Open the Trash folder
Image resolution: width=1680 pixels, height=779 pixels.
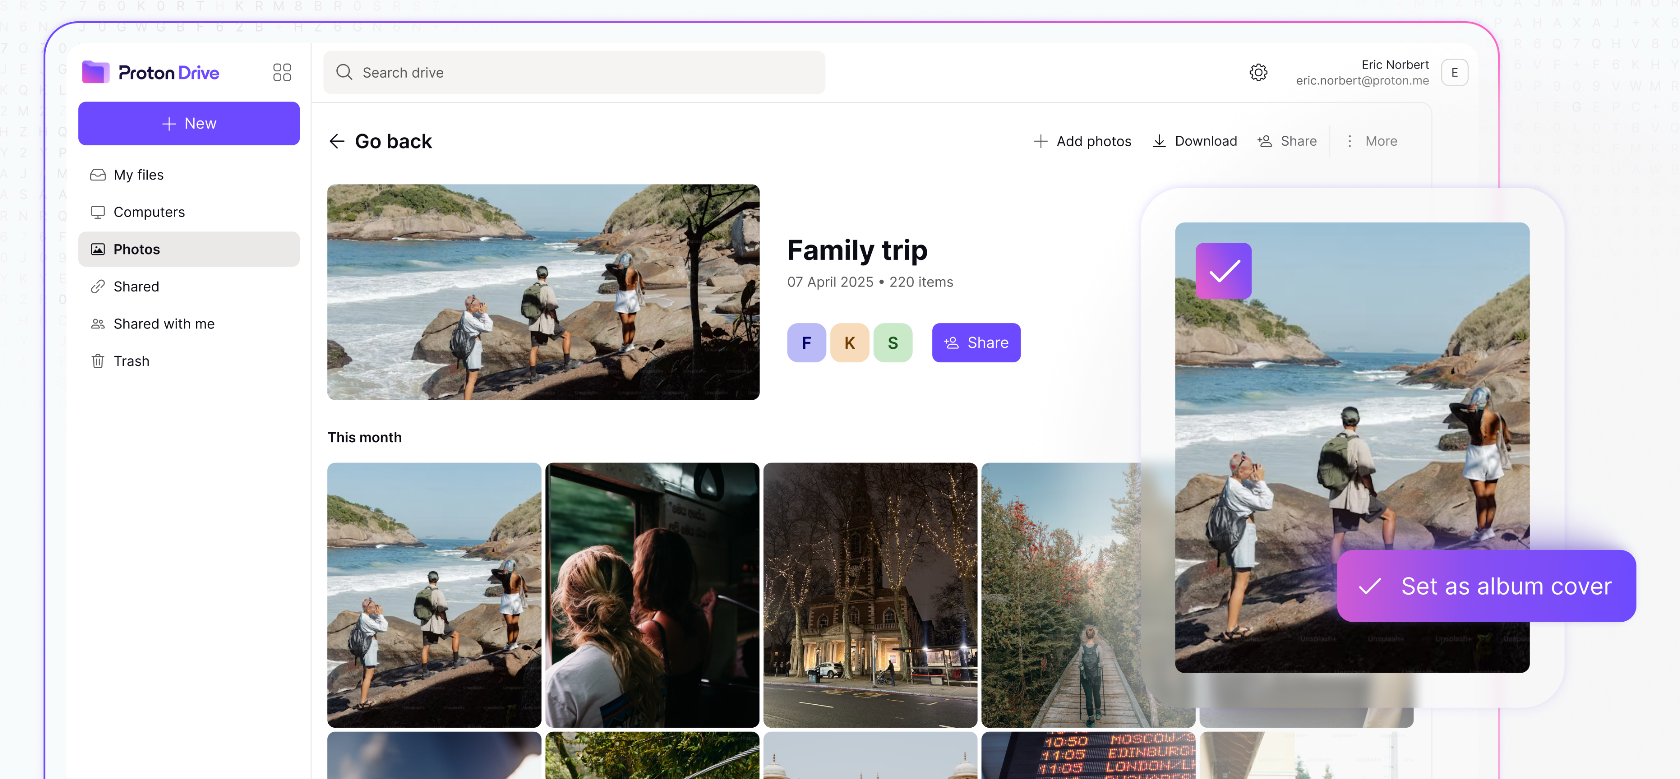pyautogui.click(x=131, y=361)
